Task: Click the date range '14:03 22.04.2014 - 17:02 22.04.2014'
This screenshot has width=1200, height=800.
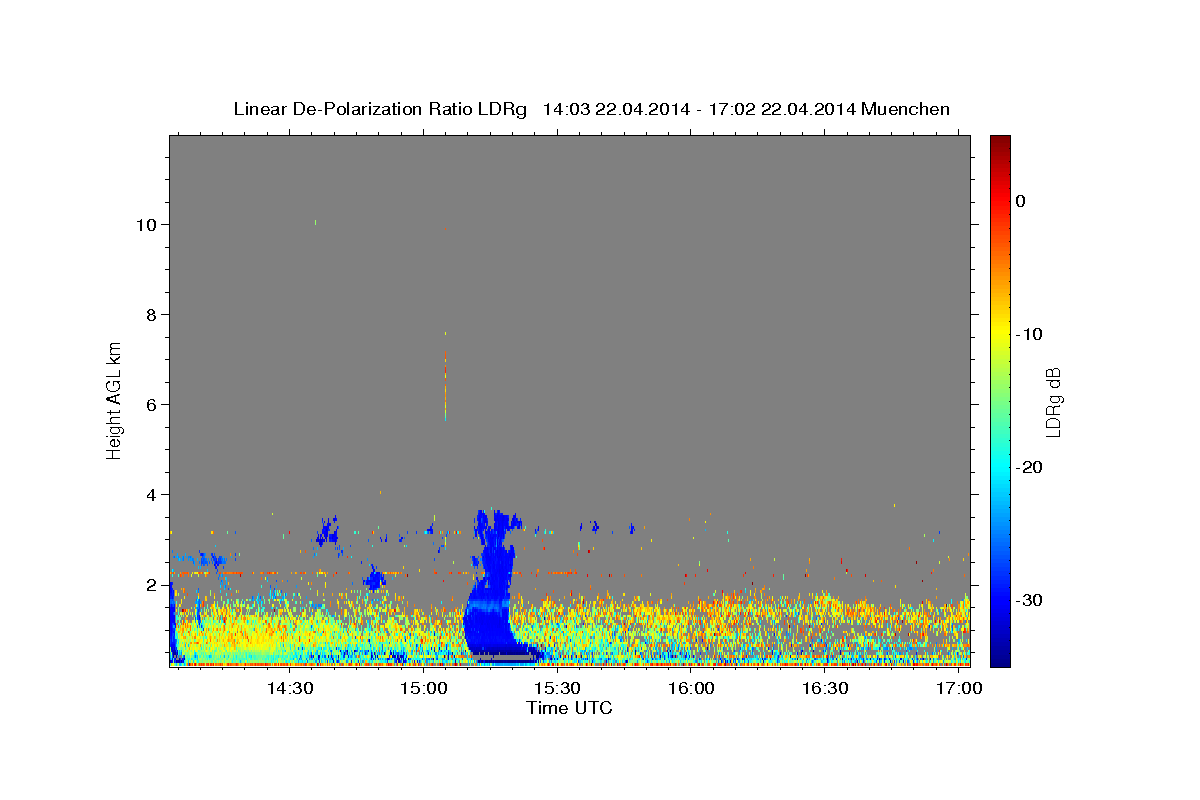Action: pyautogui.click(x=698, y=109)
